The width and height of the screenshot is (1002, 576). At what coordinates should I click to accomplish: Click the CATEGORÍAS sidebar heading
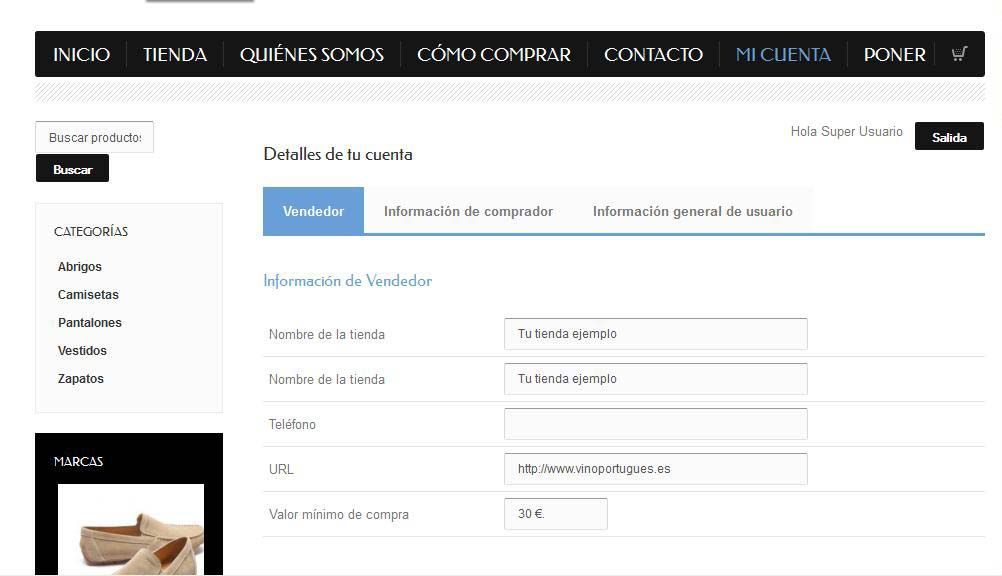coord(91,231)
